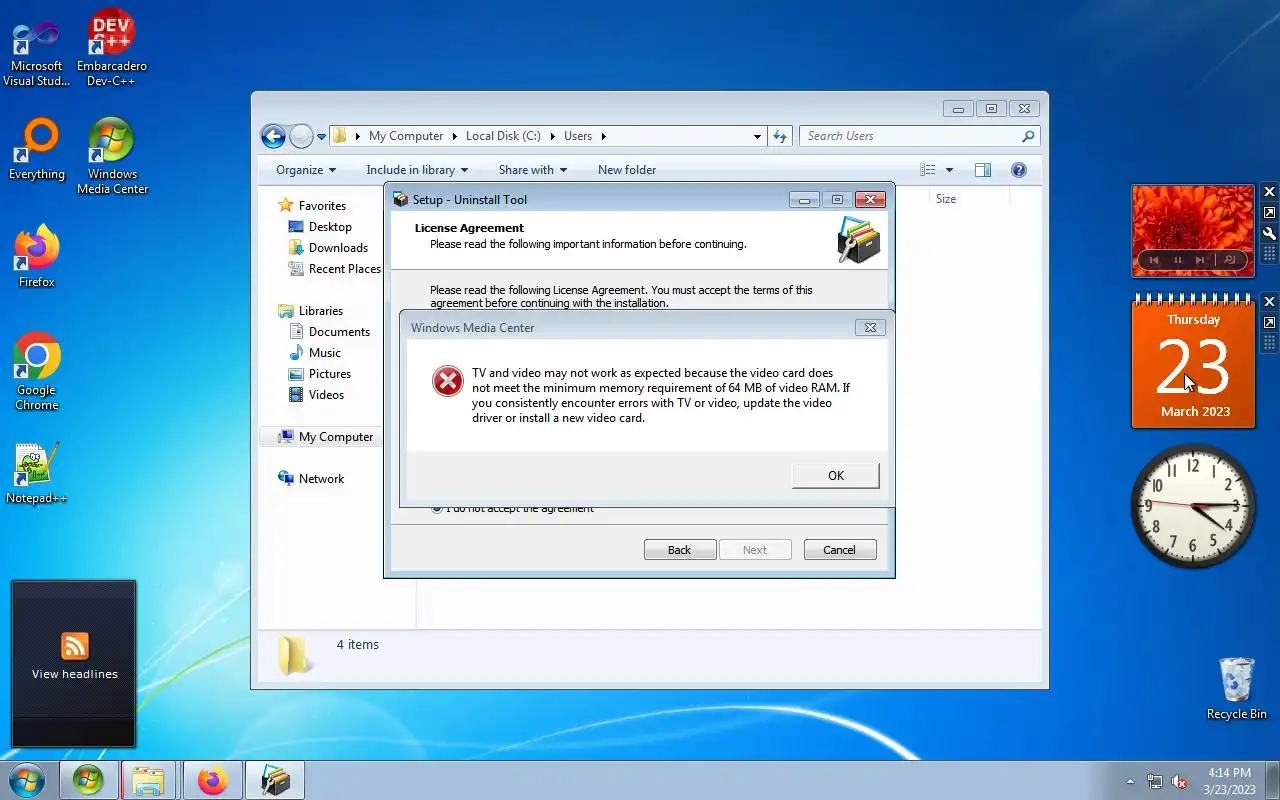Image resolution: width=1280 pixels, height=800 pixels.
Task: Close the Windows Media Center error dialog
Action: (870, 327)
